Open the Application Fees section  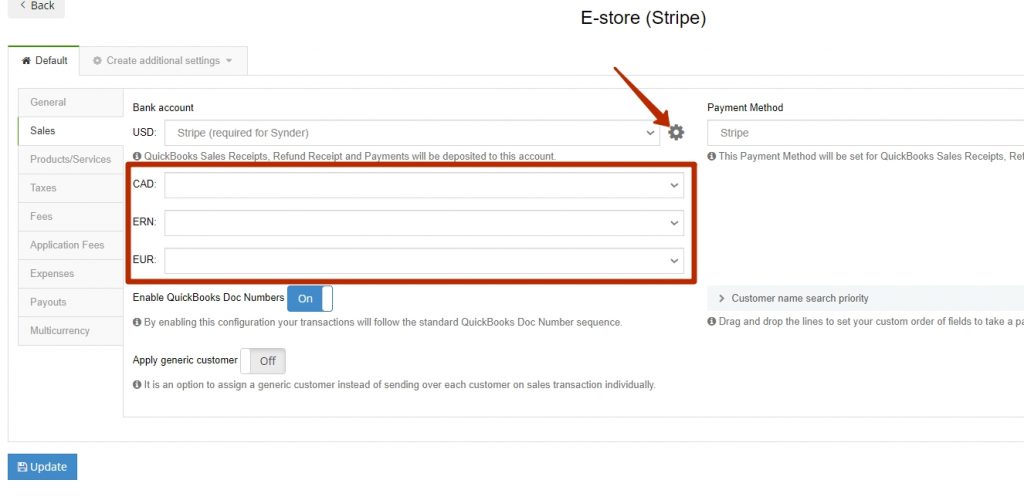click(71, 245)
